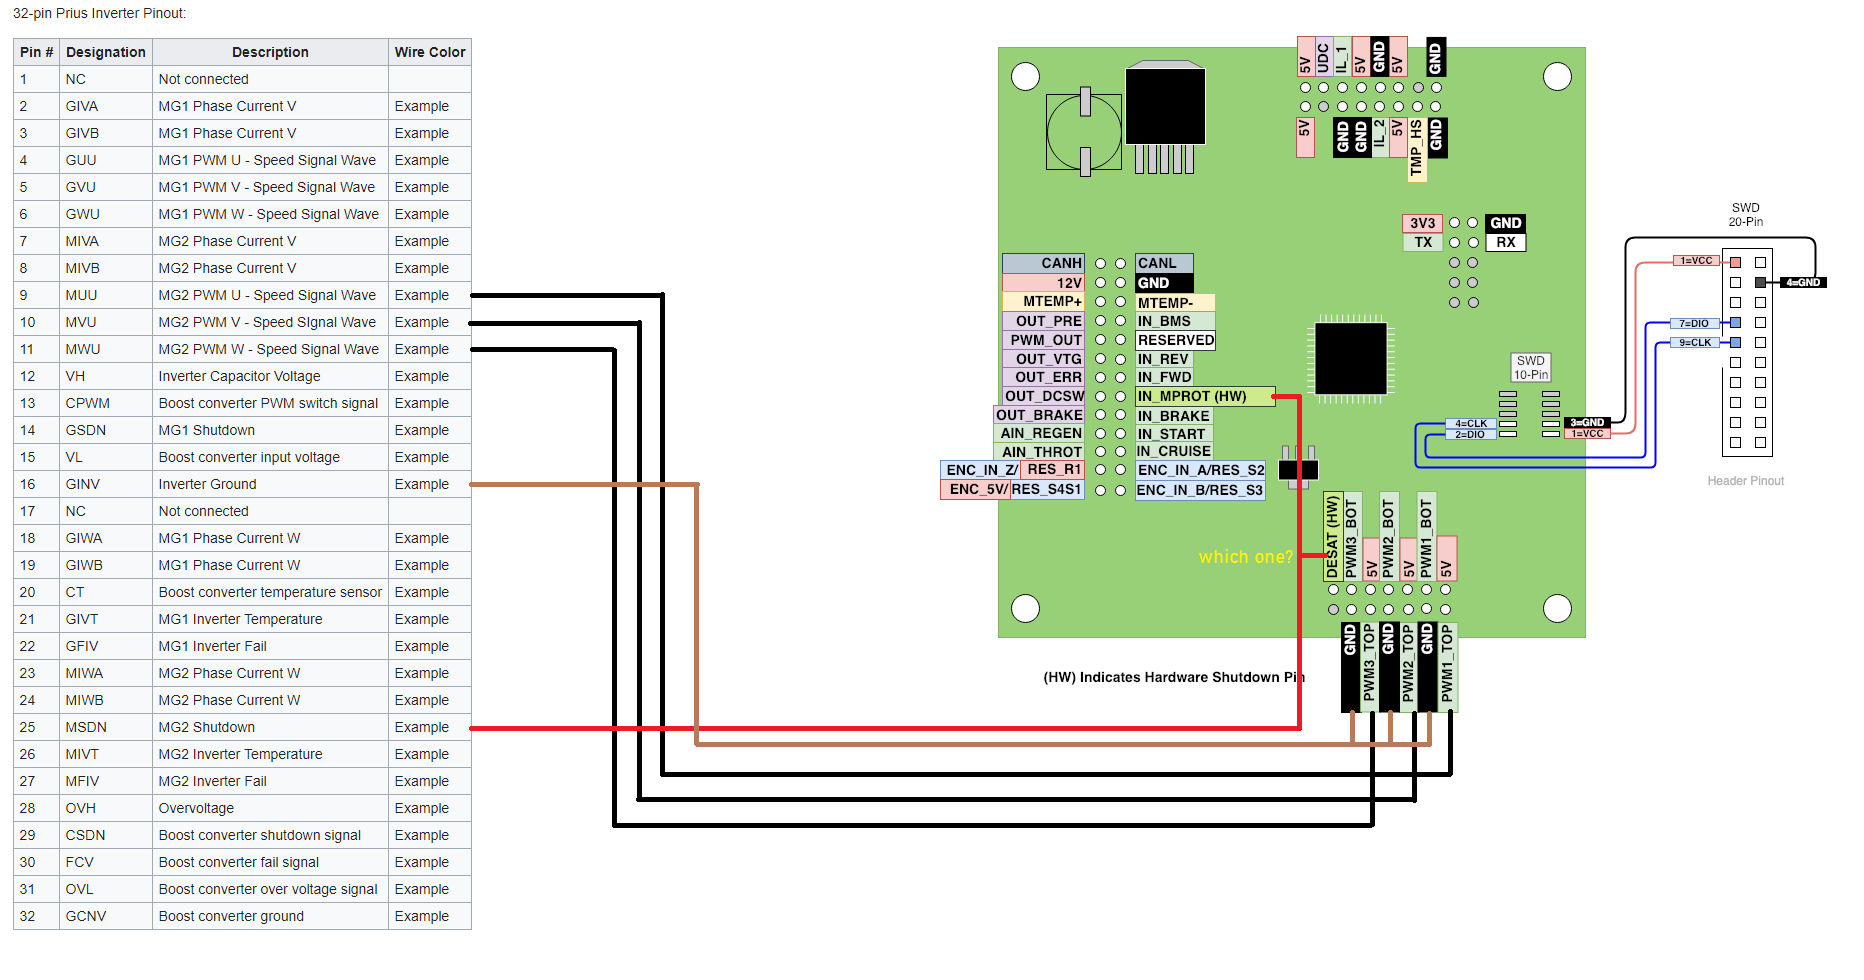Select the RESERVED pin label
Image resolution: width=1864 pixels, height=980 pixels.
pos(1175,340)
